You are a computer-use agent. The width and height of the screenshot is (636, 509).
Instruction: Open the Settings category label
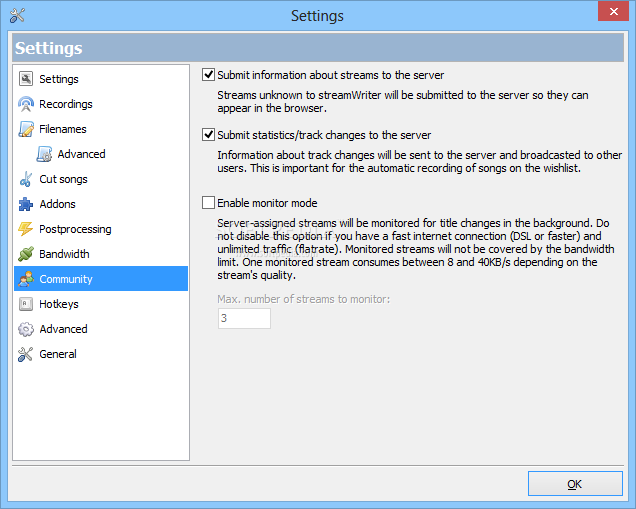[x=59, y=79]
